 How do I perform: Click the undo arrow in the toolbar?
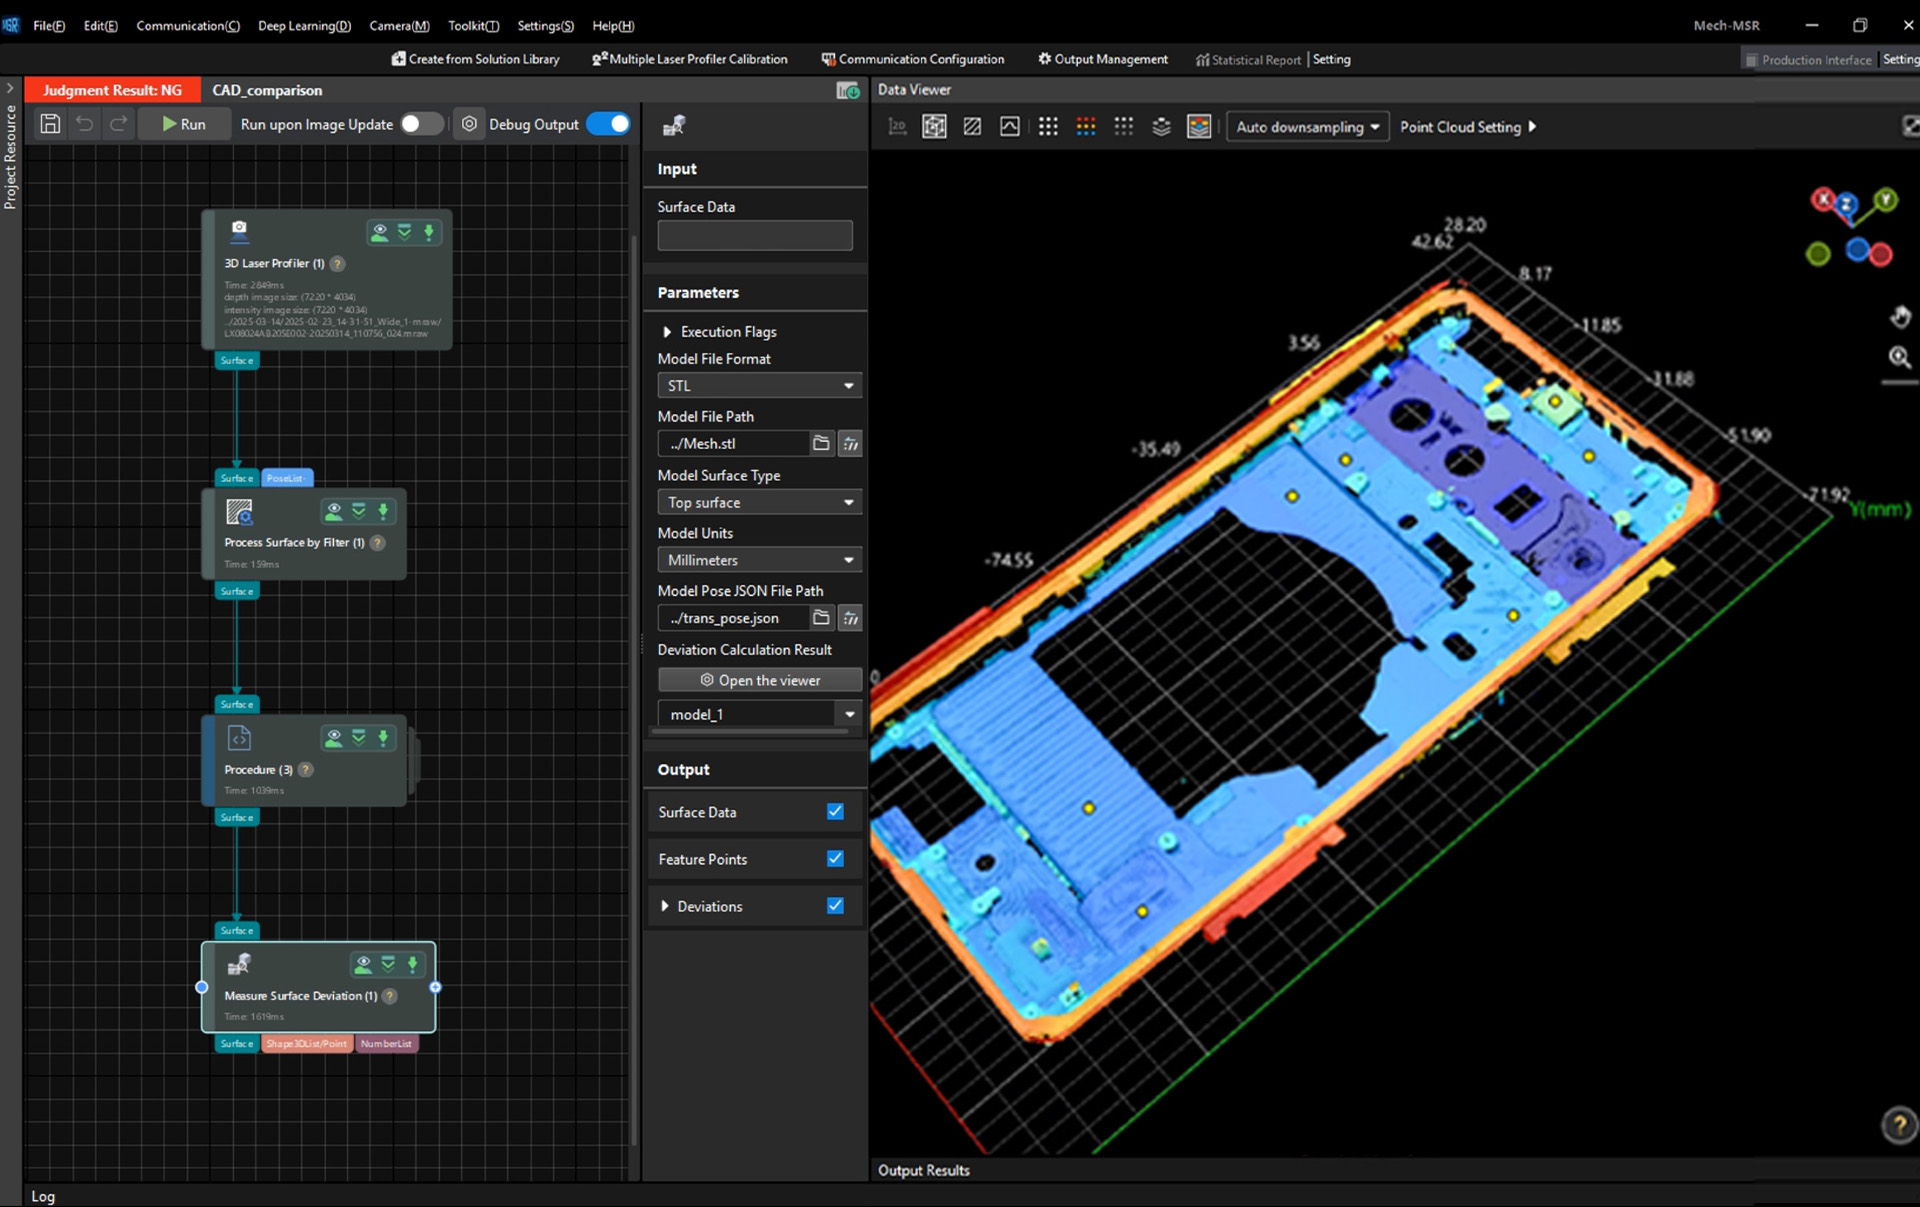85,124
